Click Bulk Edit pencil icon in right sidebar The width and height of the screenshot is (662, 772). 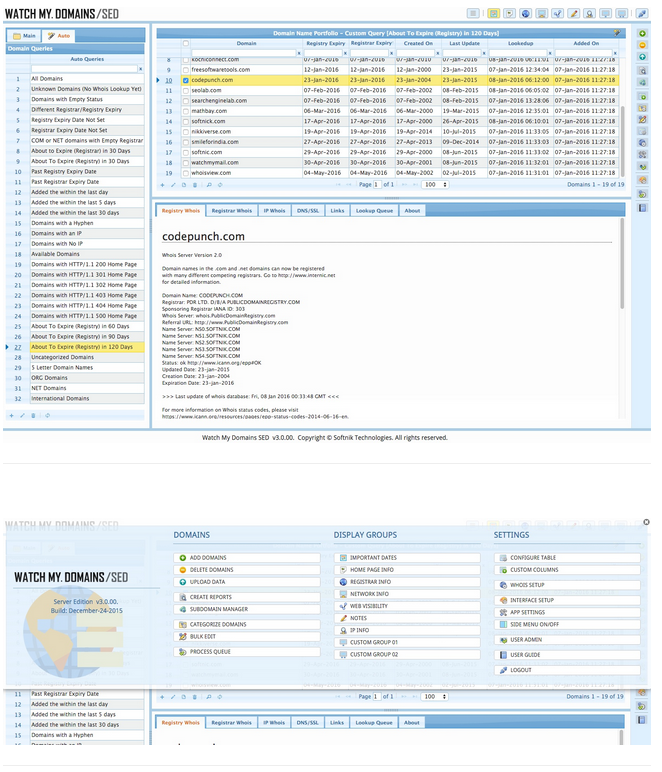point(642,120)
